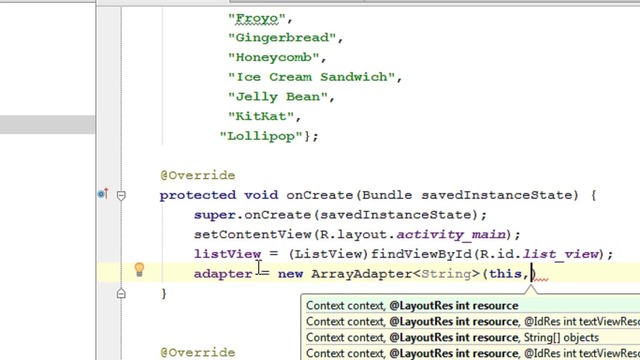Click the findViewById call

[421, 254]
